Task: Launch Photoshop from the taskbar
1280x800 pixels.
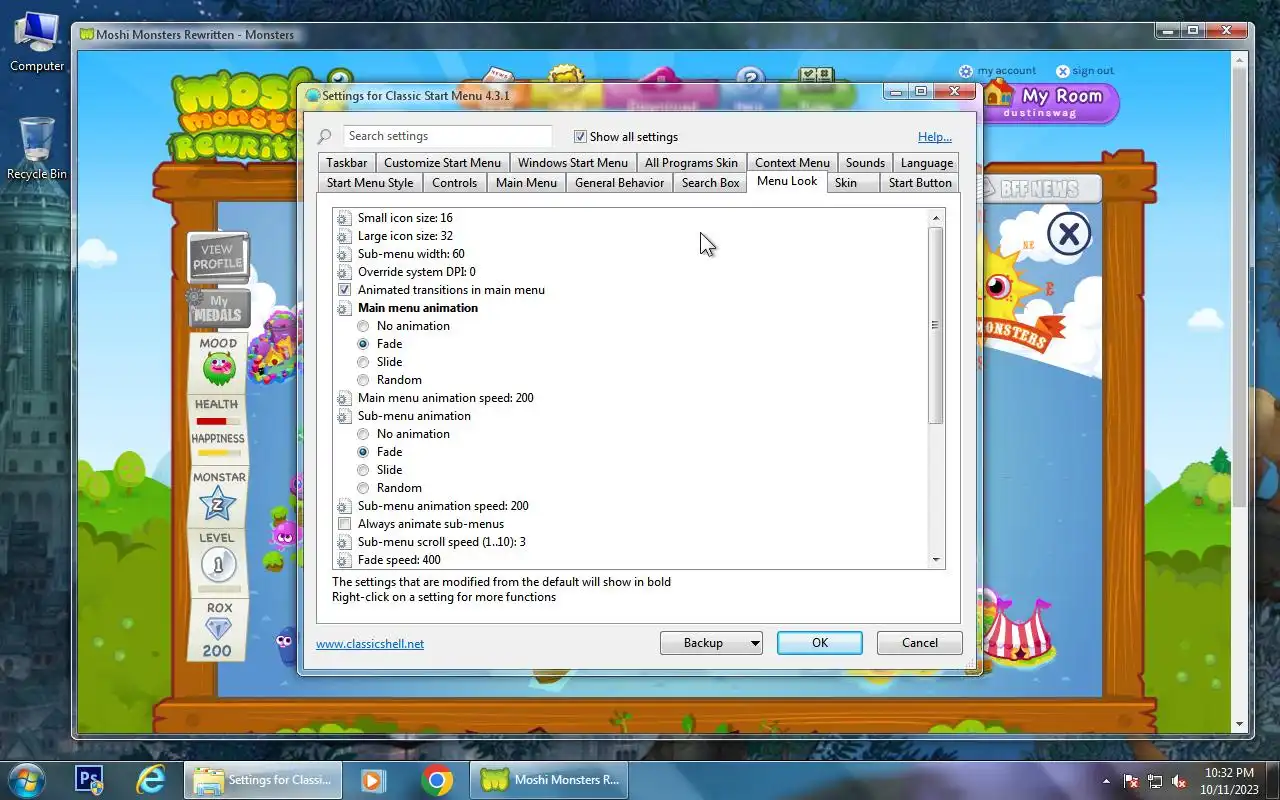Action: click(x=89, y=780)
